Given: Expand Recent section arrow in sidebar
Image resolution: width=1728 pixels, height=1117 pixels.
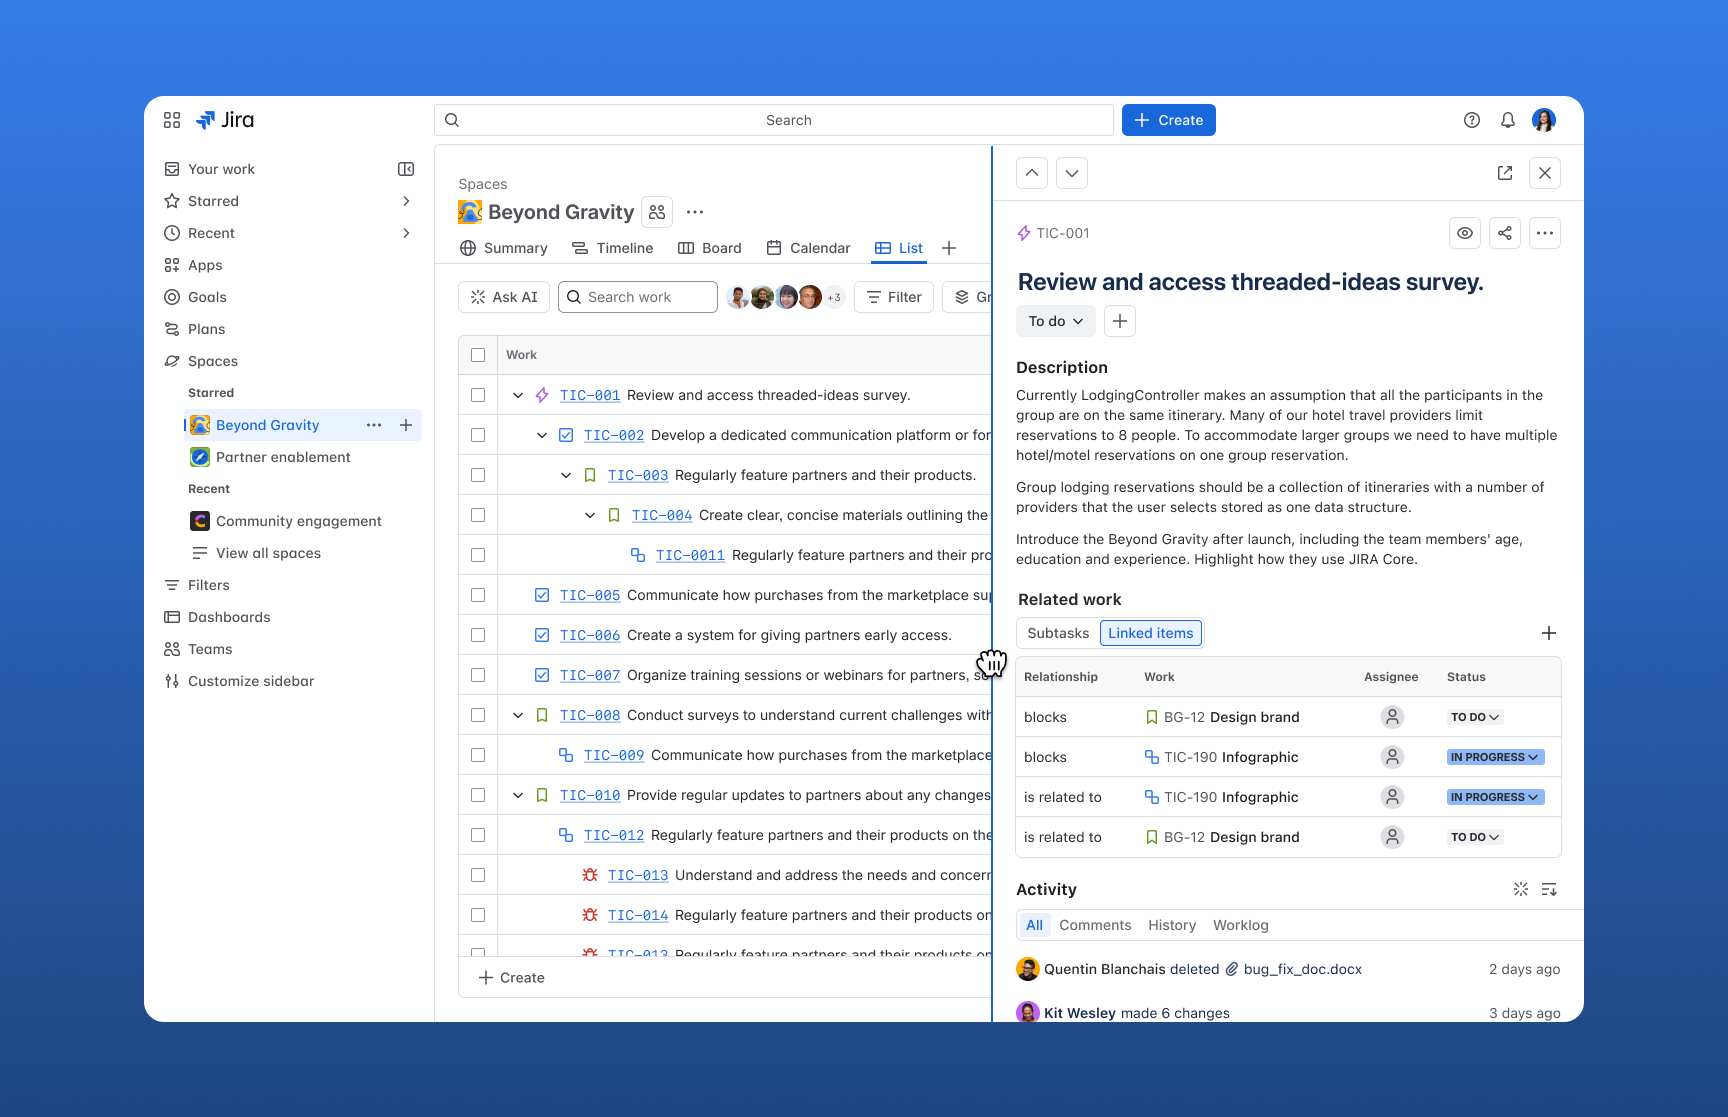Looking at the screenshot, I should [406, 233].
